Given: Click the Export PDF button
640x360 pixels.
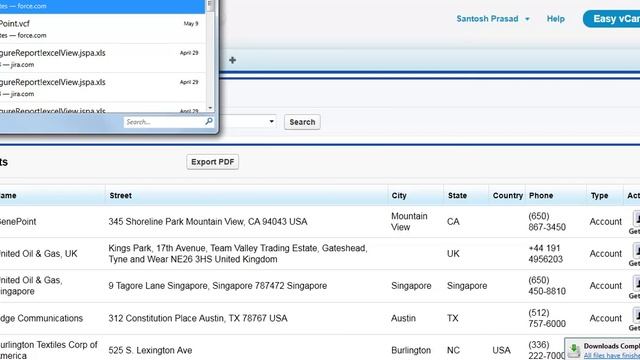Looking at the screenshot, I should tap(213, 162).
